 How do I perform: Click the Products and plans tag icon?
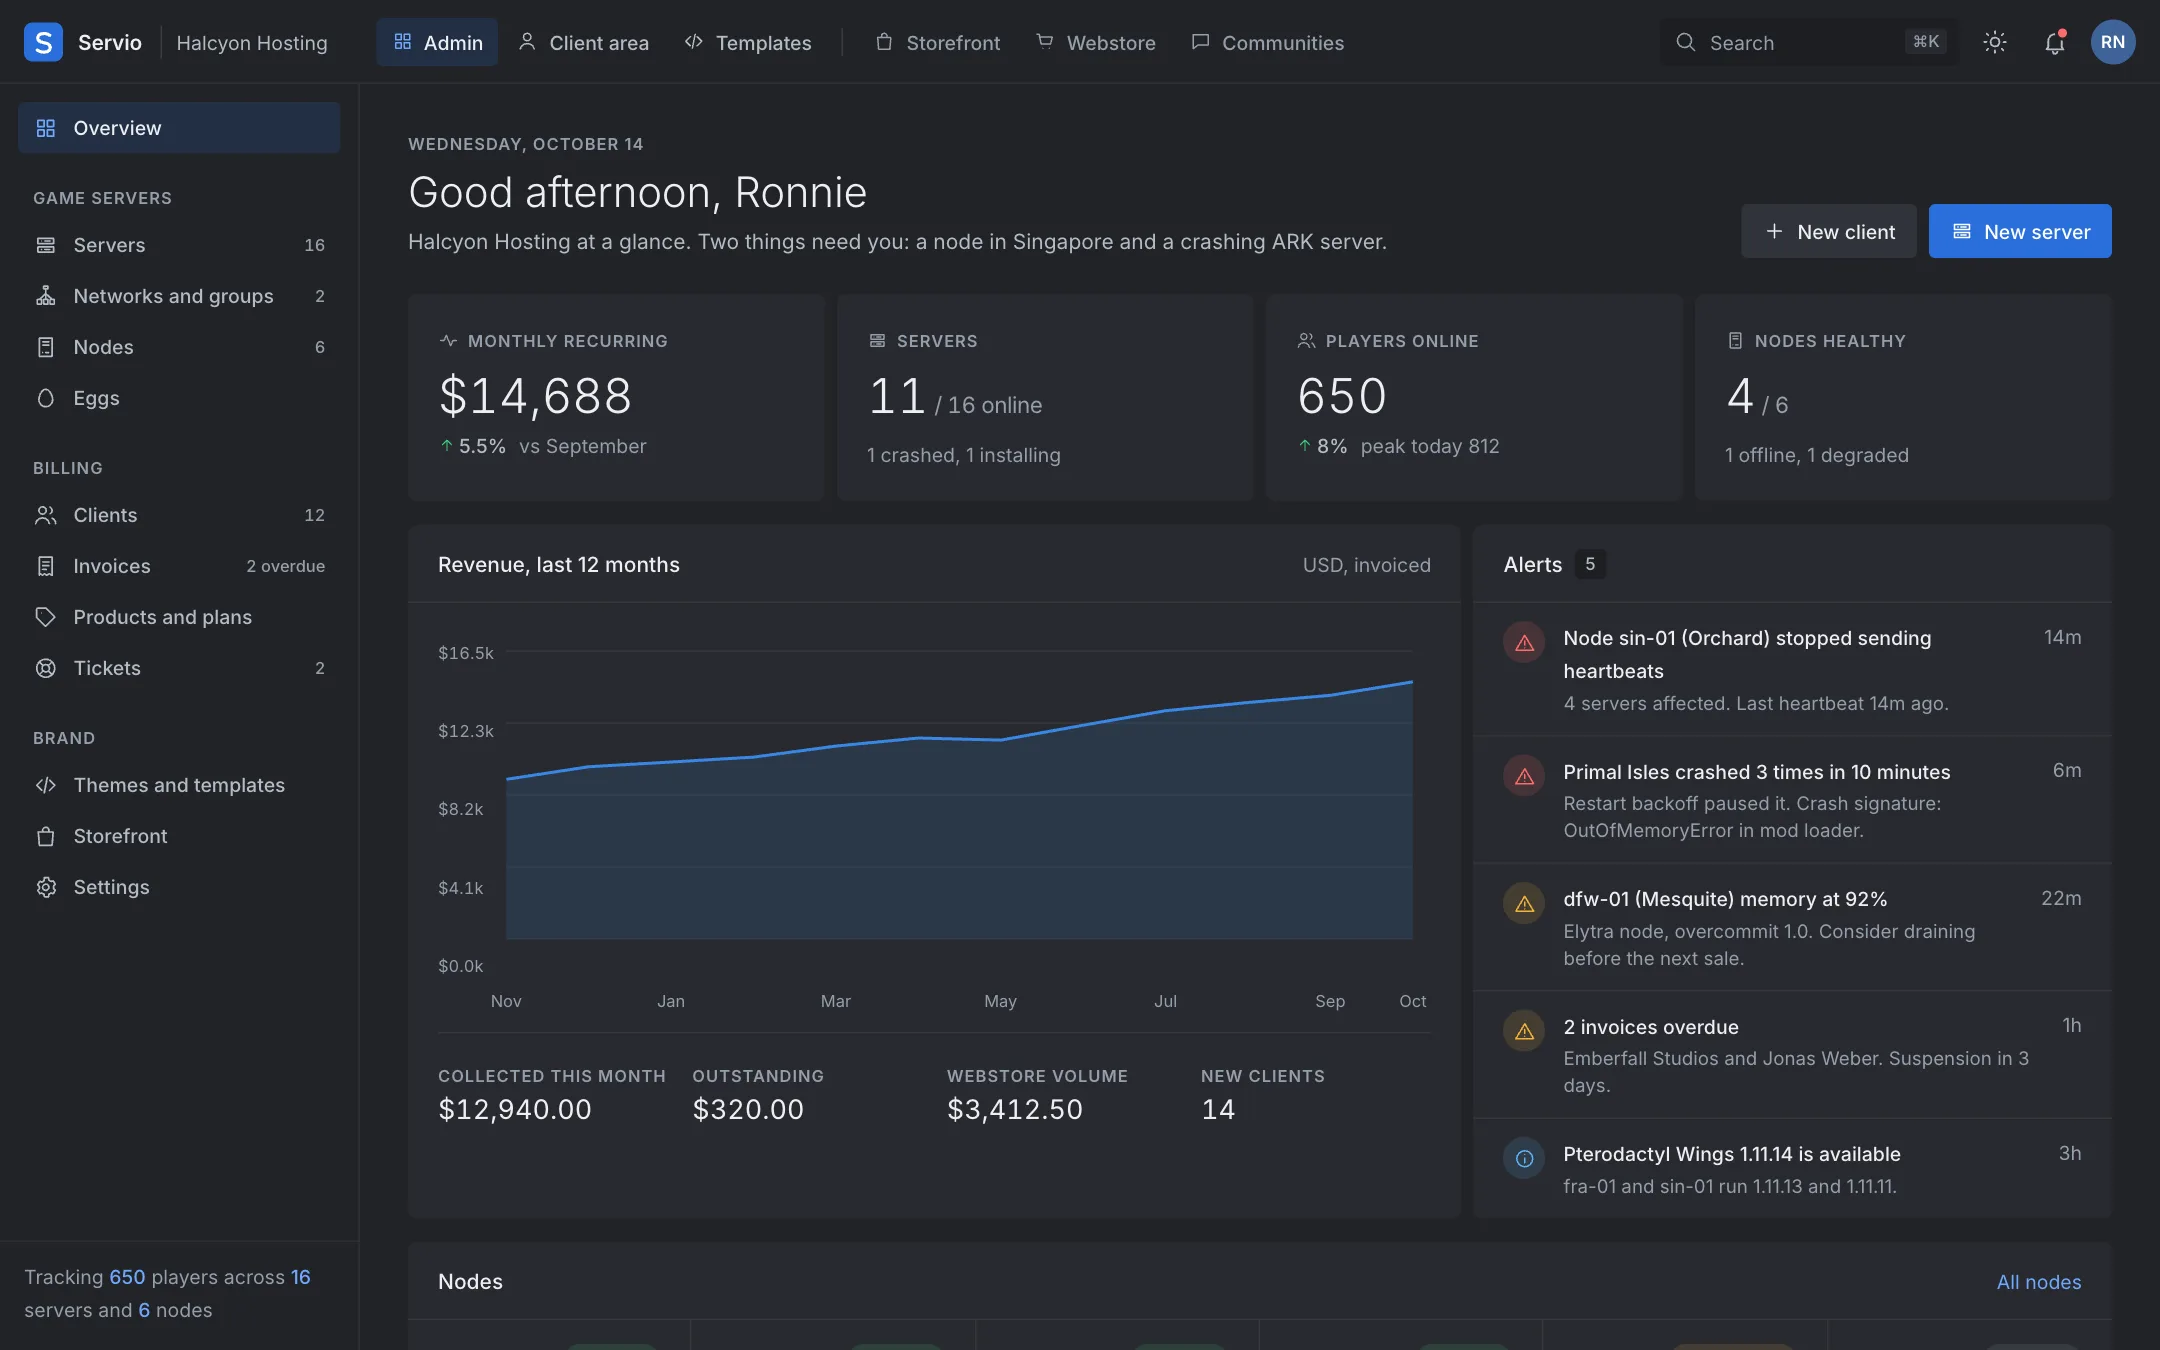[46, 617]
